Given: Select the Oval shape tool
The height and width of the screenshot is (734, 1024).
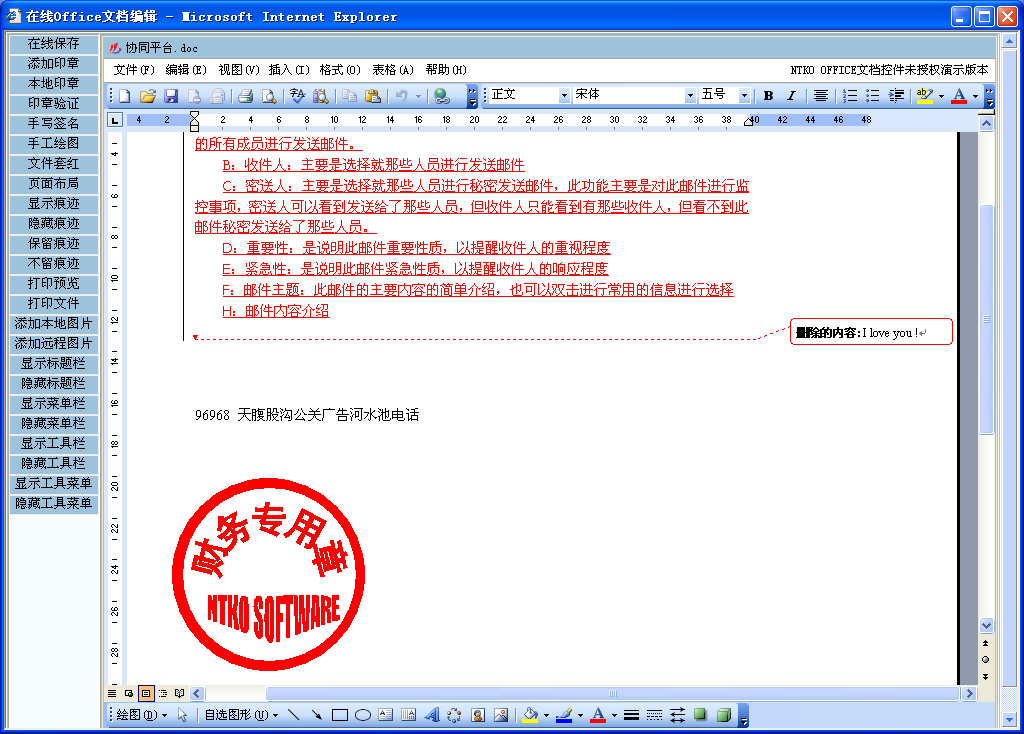Looking at the screenshot, I should tap(363, 715).
